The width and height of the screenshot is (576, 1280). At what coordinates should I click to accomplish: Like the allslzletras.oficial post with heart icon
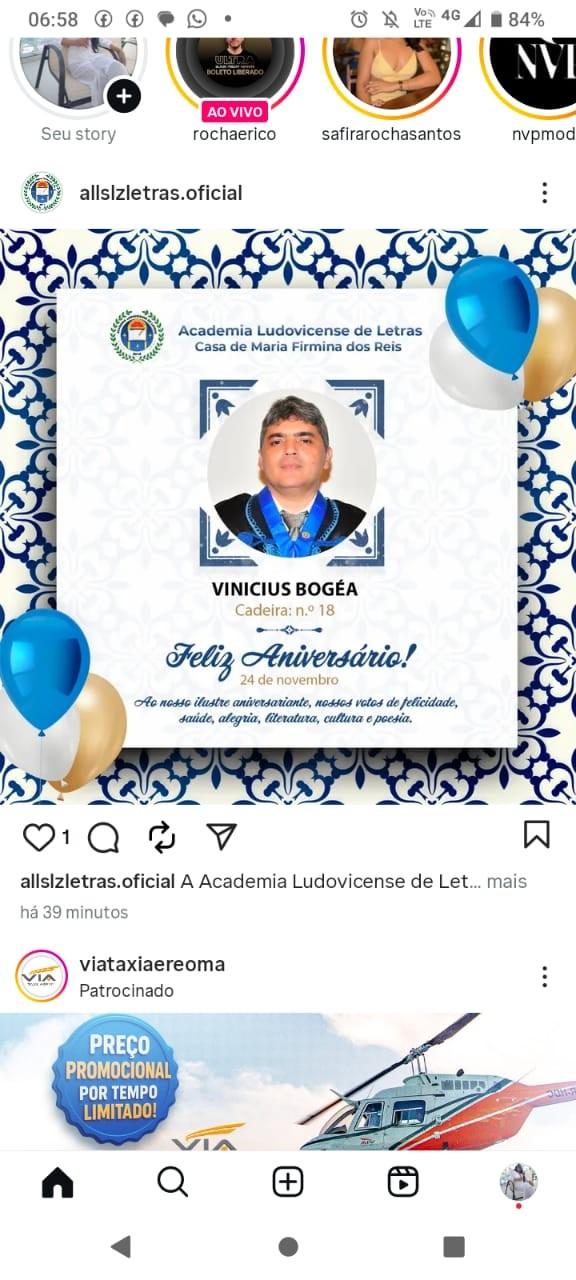(x=38, y=837)
